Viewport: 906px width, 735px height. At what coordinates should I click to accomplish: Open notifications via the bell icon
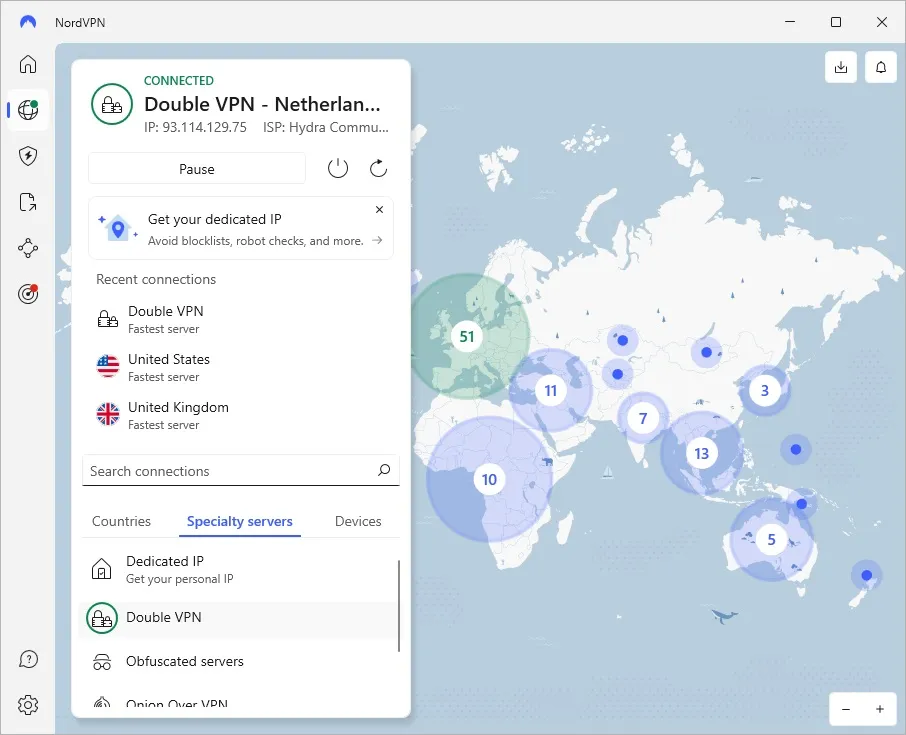coord(880,67)
